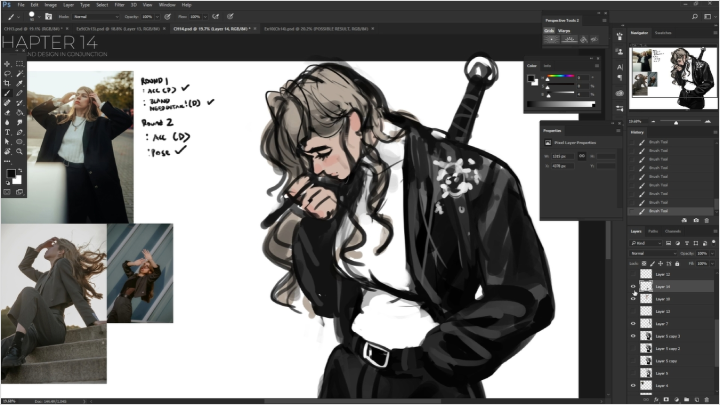Select the Crop tool
Screen dimensions: 720x405
coord(7,83)
